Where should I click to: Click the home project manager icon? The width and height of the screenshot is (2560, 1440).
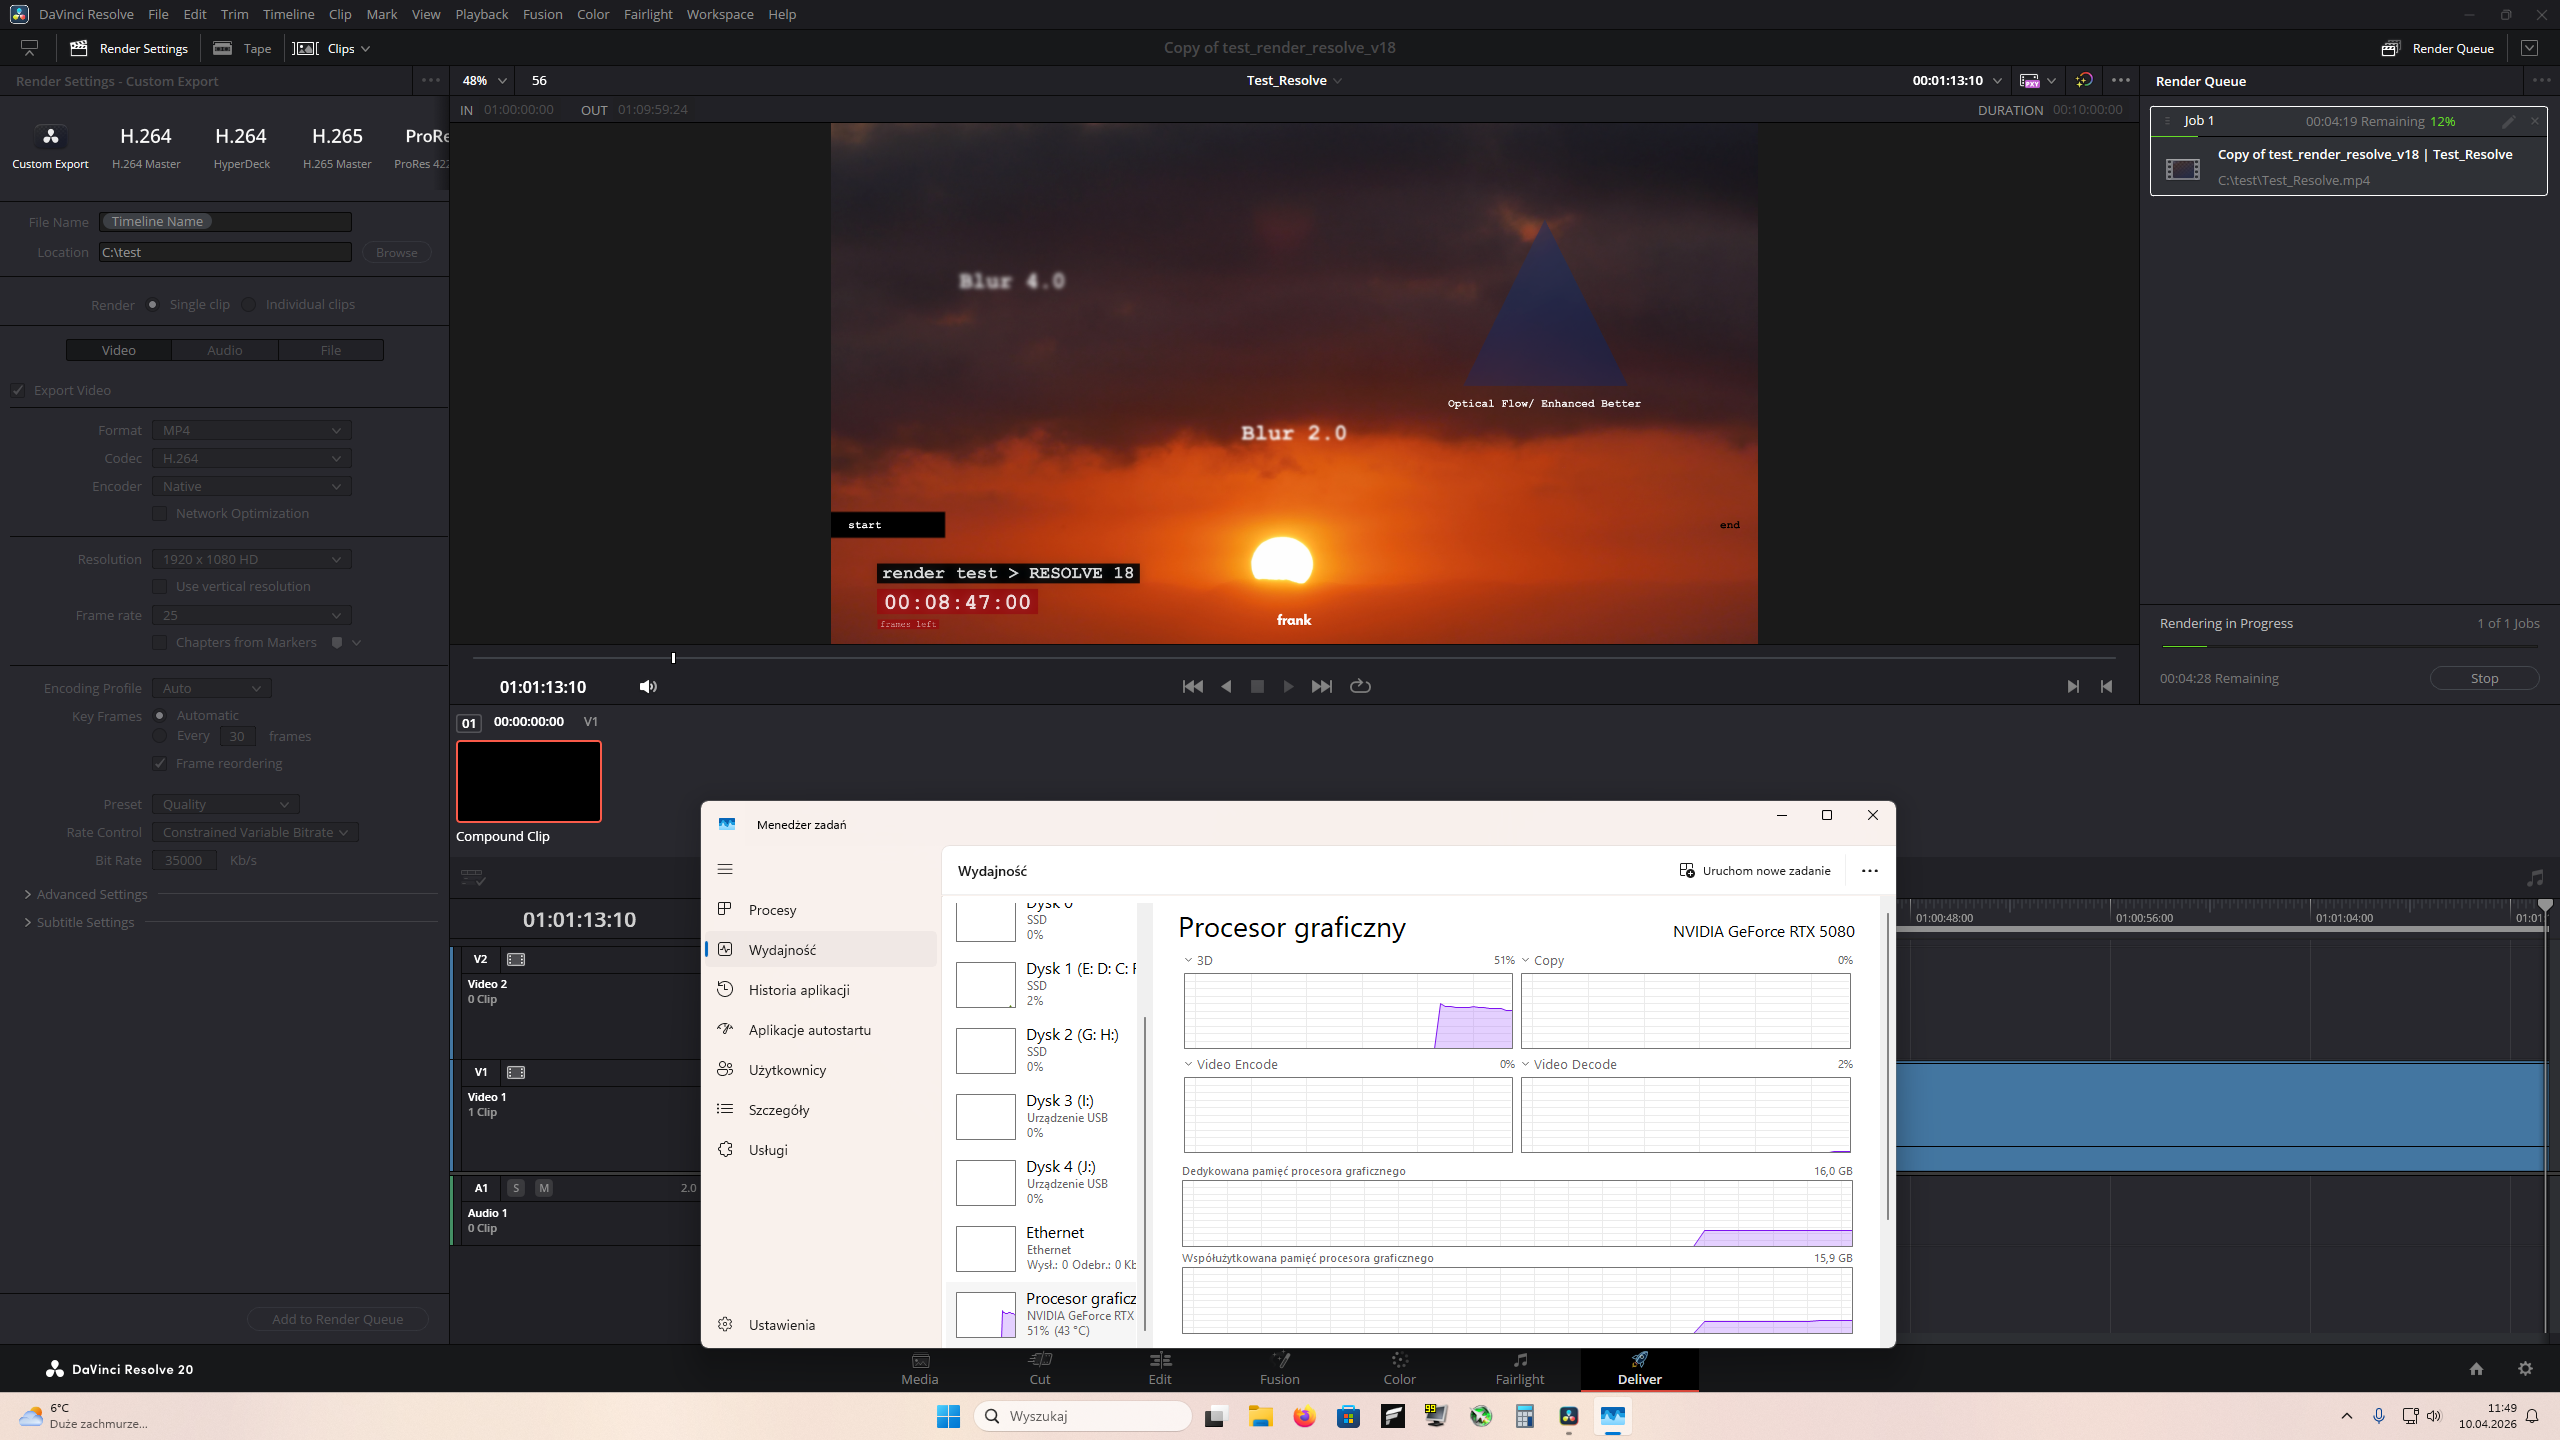point(2476,1369)
